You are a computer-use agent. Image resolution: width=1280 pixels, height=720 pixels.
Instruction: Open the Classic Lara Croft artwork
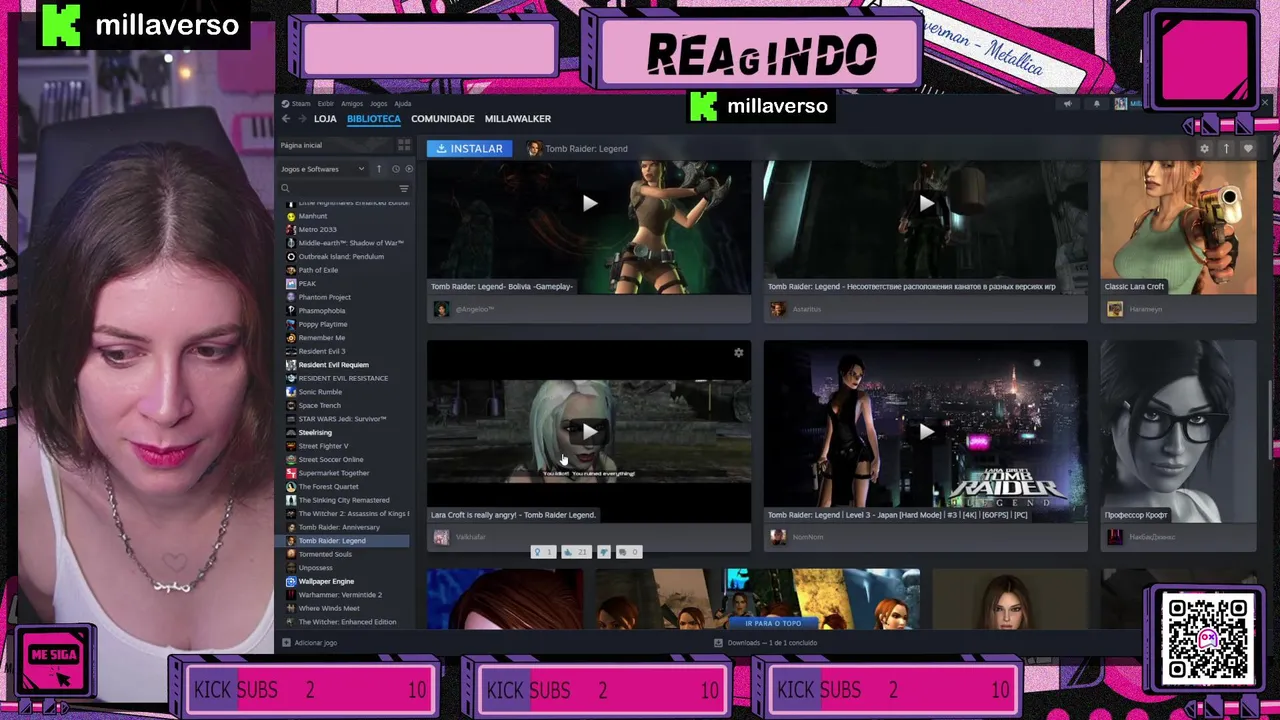1178,227
